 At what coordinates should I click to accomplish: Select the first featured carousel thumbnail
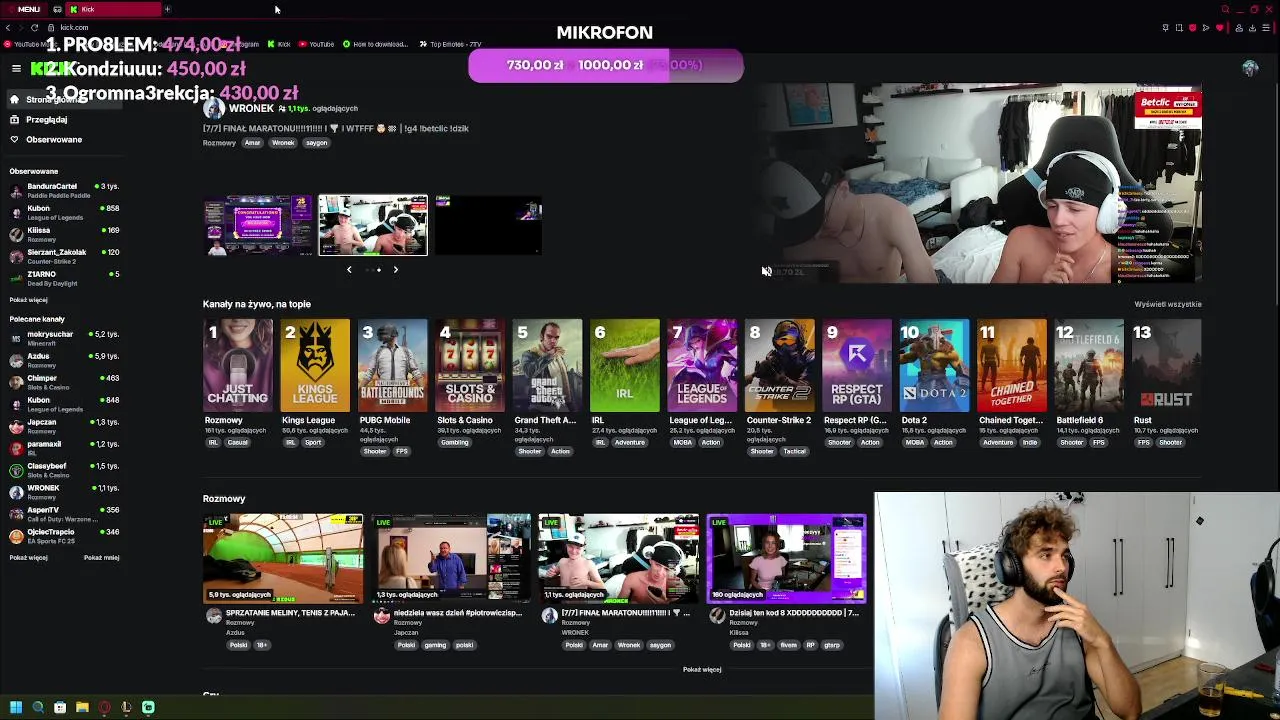[259, 225]
